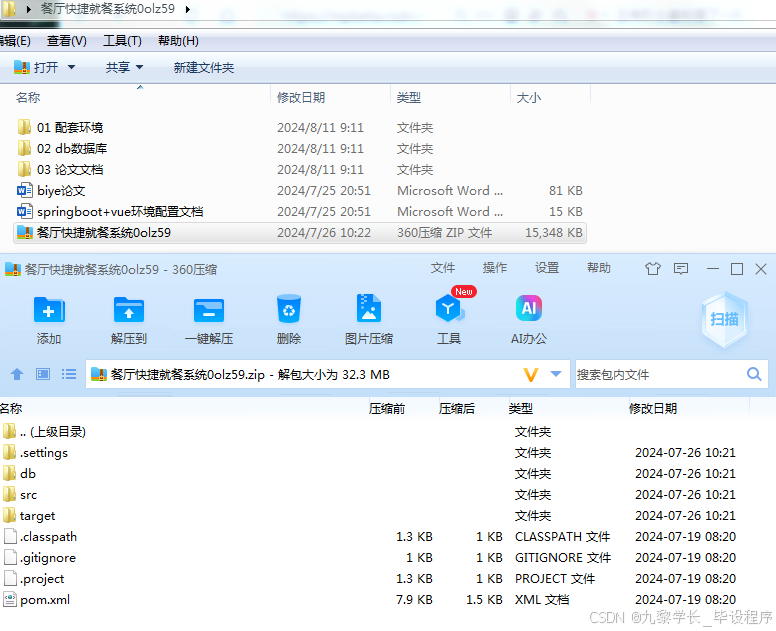Open the 工具(T) menu in Explorer

click(x=122, y=41)
